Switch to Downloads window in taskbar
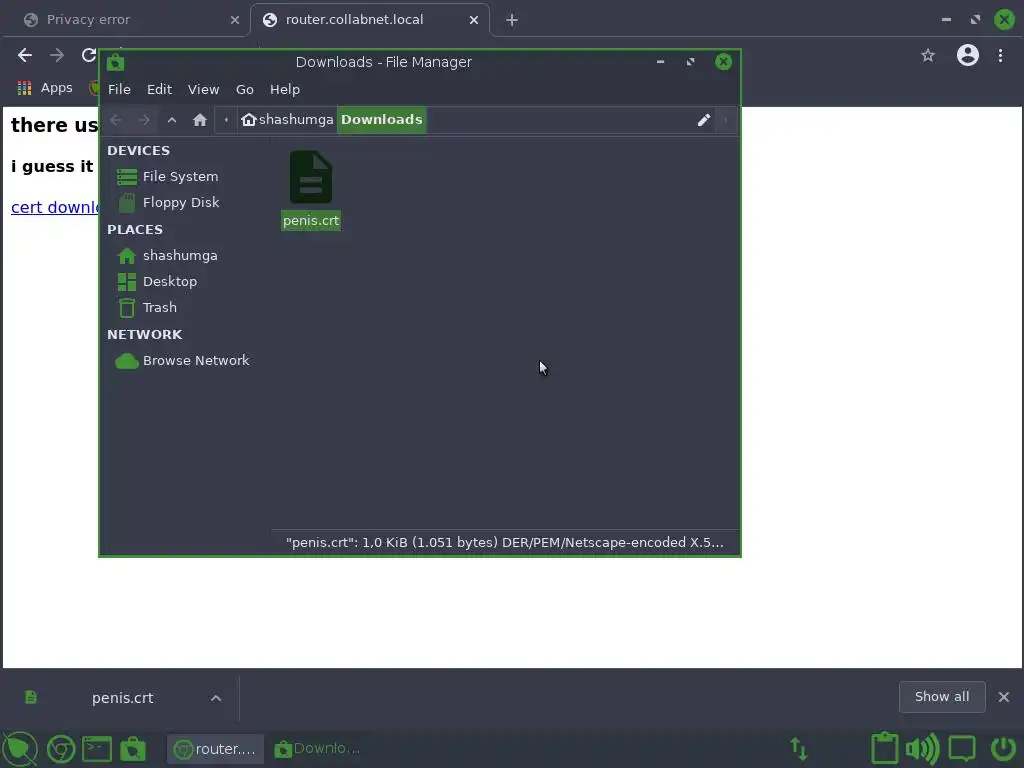 point(318,749)
